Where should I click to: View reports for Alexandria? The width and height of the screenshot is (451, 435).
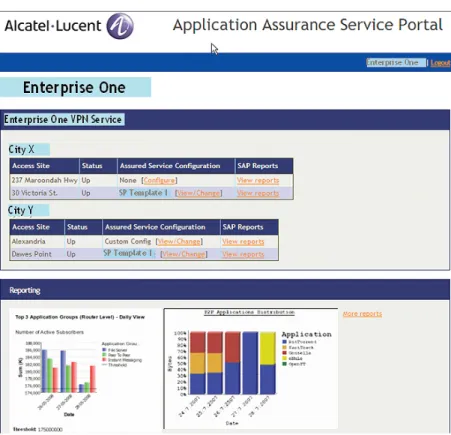[243, 241]
